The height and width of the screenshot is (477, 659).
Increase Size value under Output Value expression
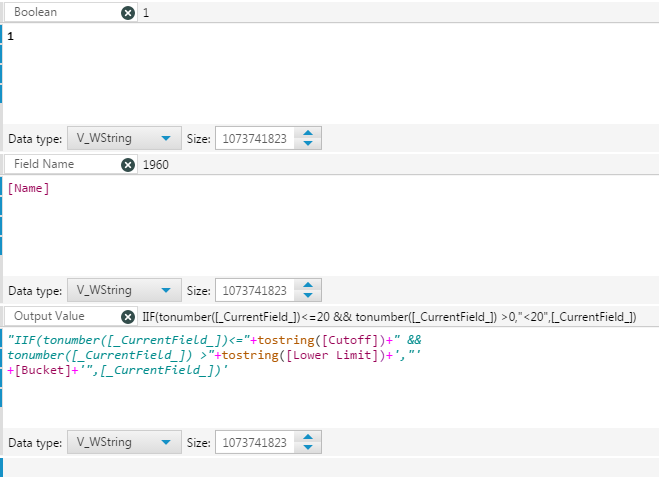pos(308,437)
